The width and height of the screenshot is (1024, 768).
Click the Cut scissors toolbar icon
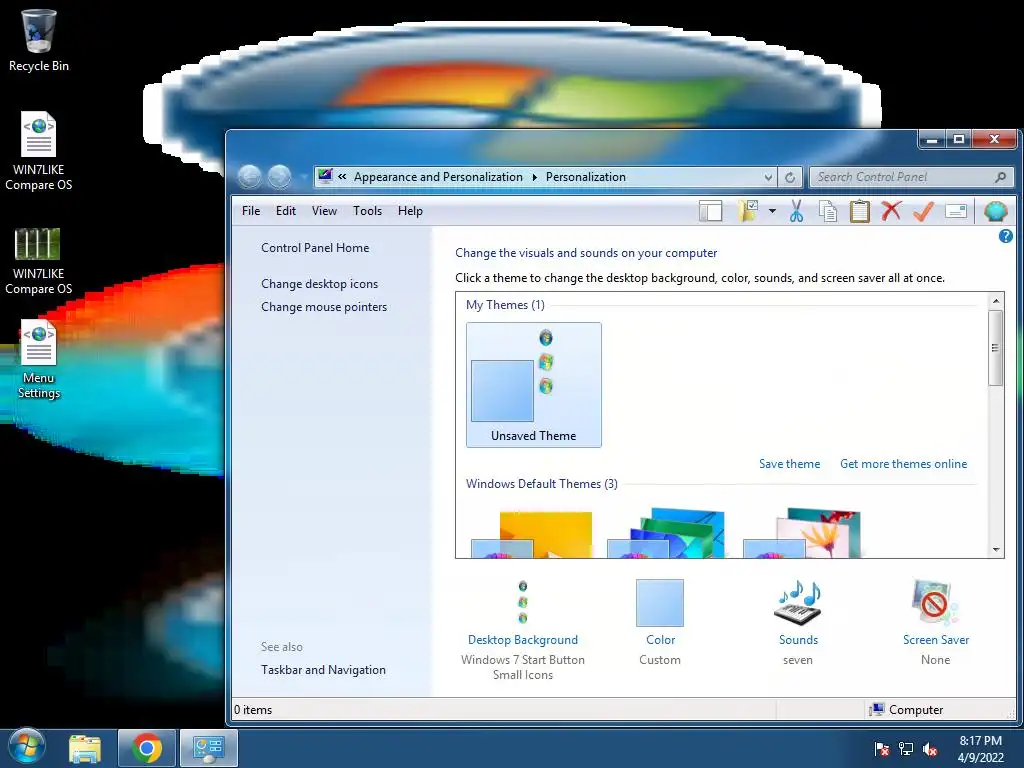[796, 211]
